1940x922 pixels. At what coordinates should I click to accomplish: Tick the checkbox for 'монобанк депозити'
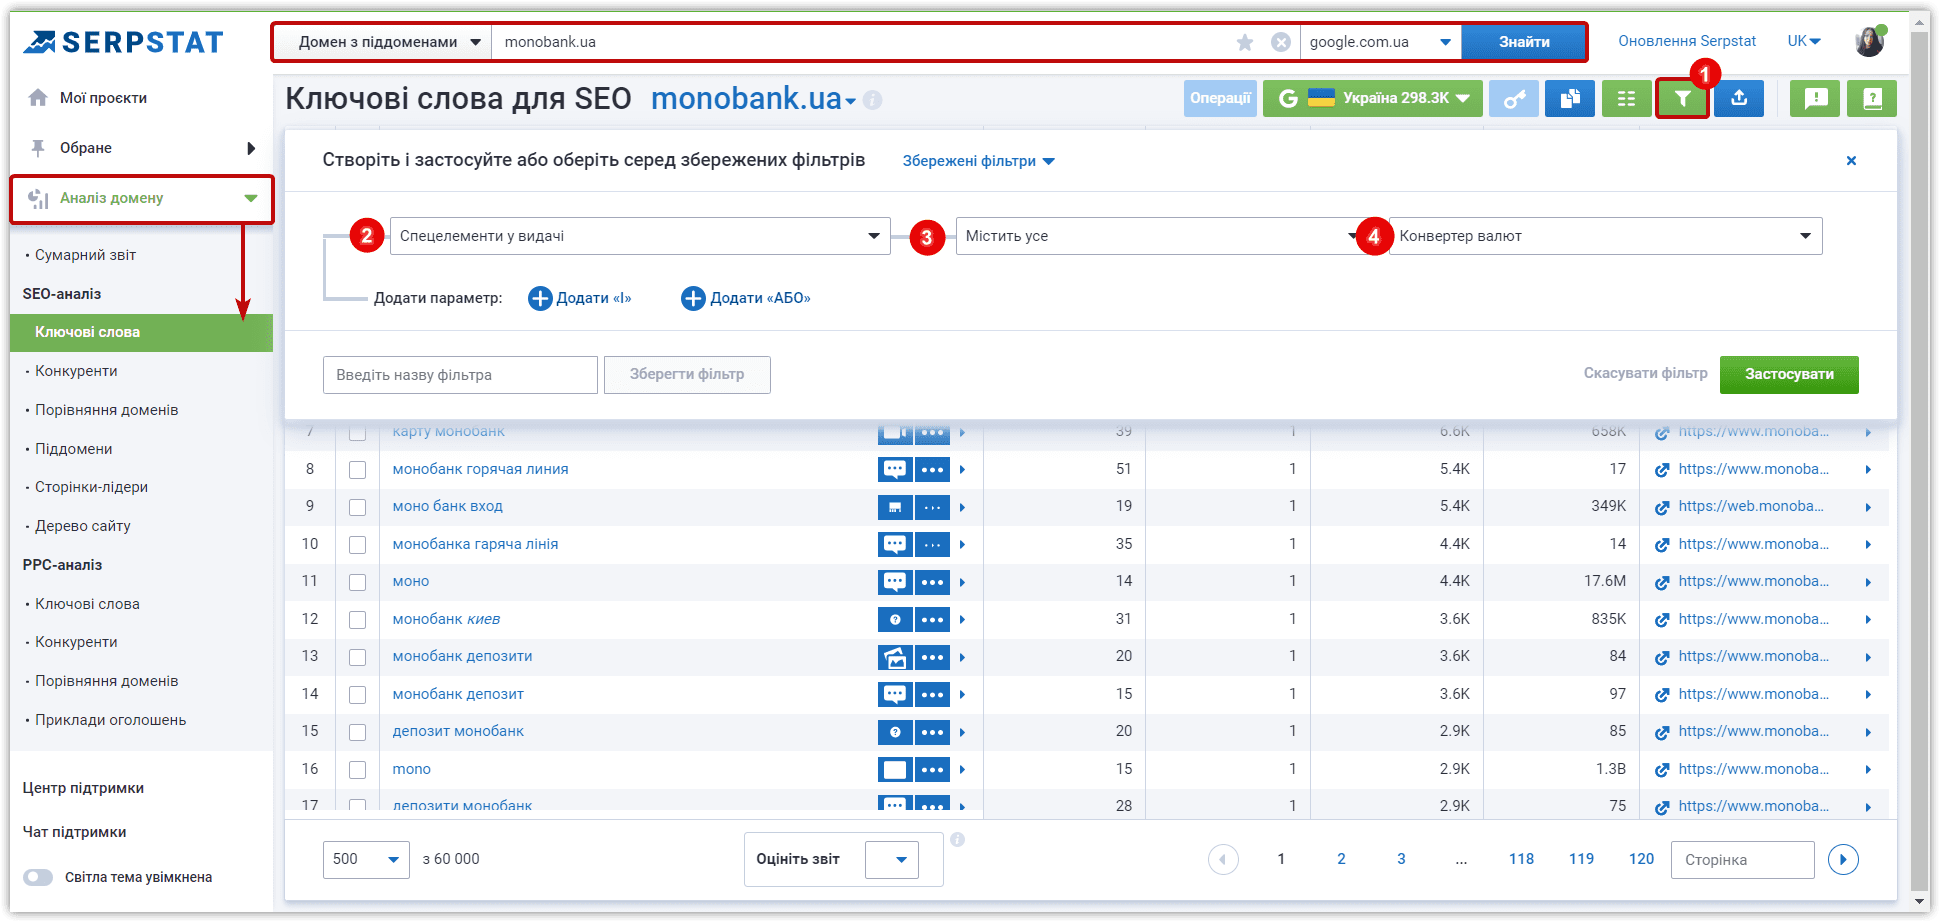point(357,657)
